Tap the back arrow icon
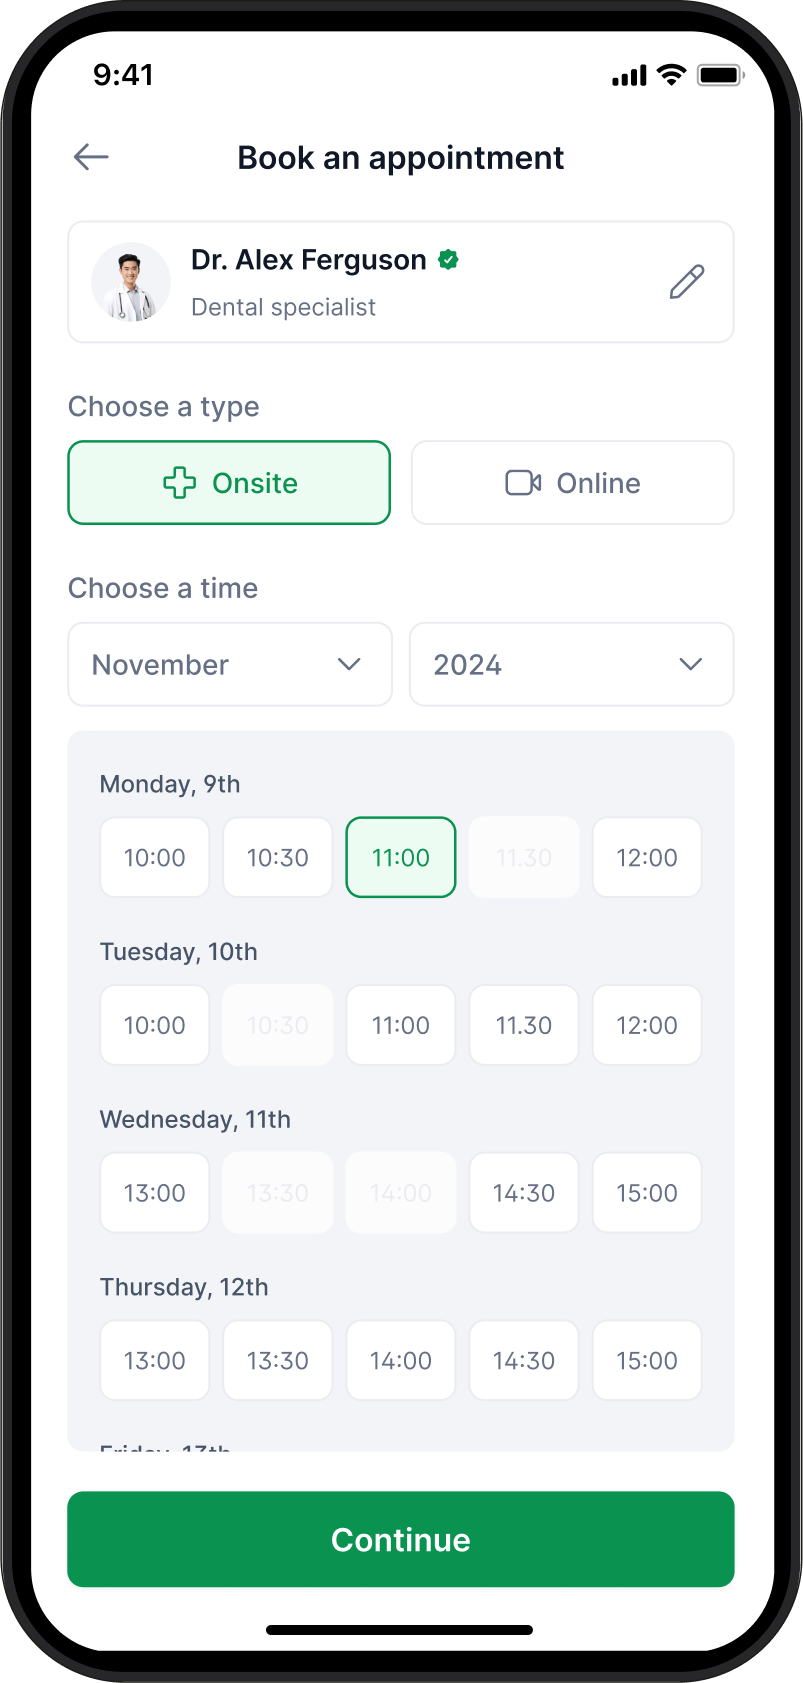 click(91, 157)
